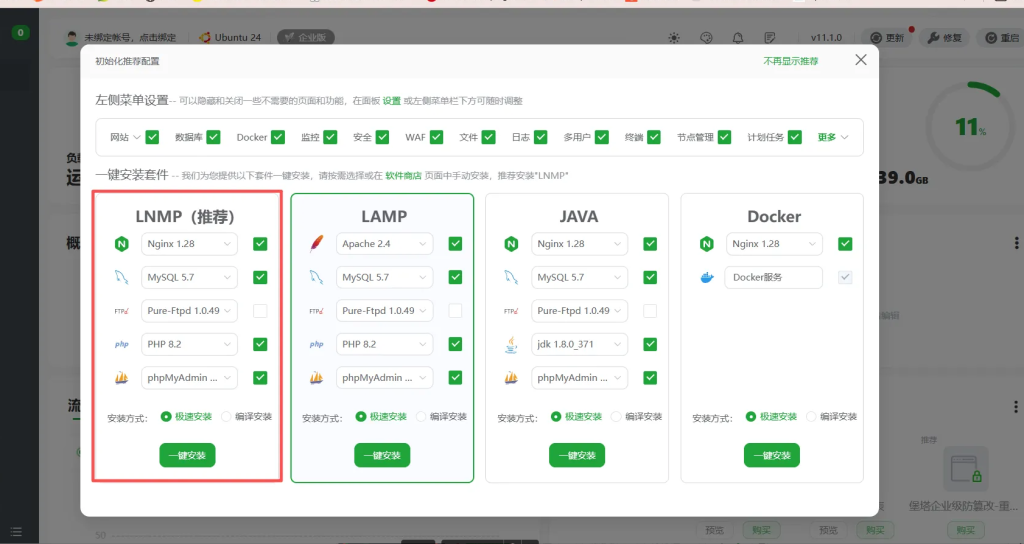Click the MySQL dolphin icon in JAVA panel
The height and width of the screenshot is (544, 1024).
point(512,278)
